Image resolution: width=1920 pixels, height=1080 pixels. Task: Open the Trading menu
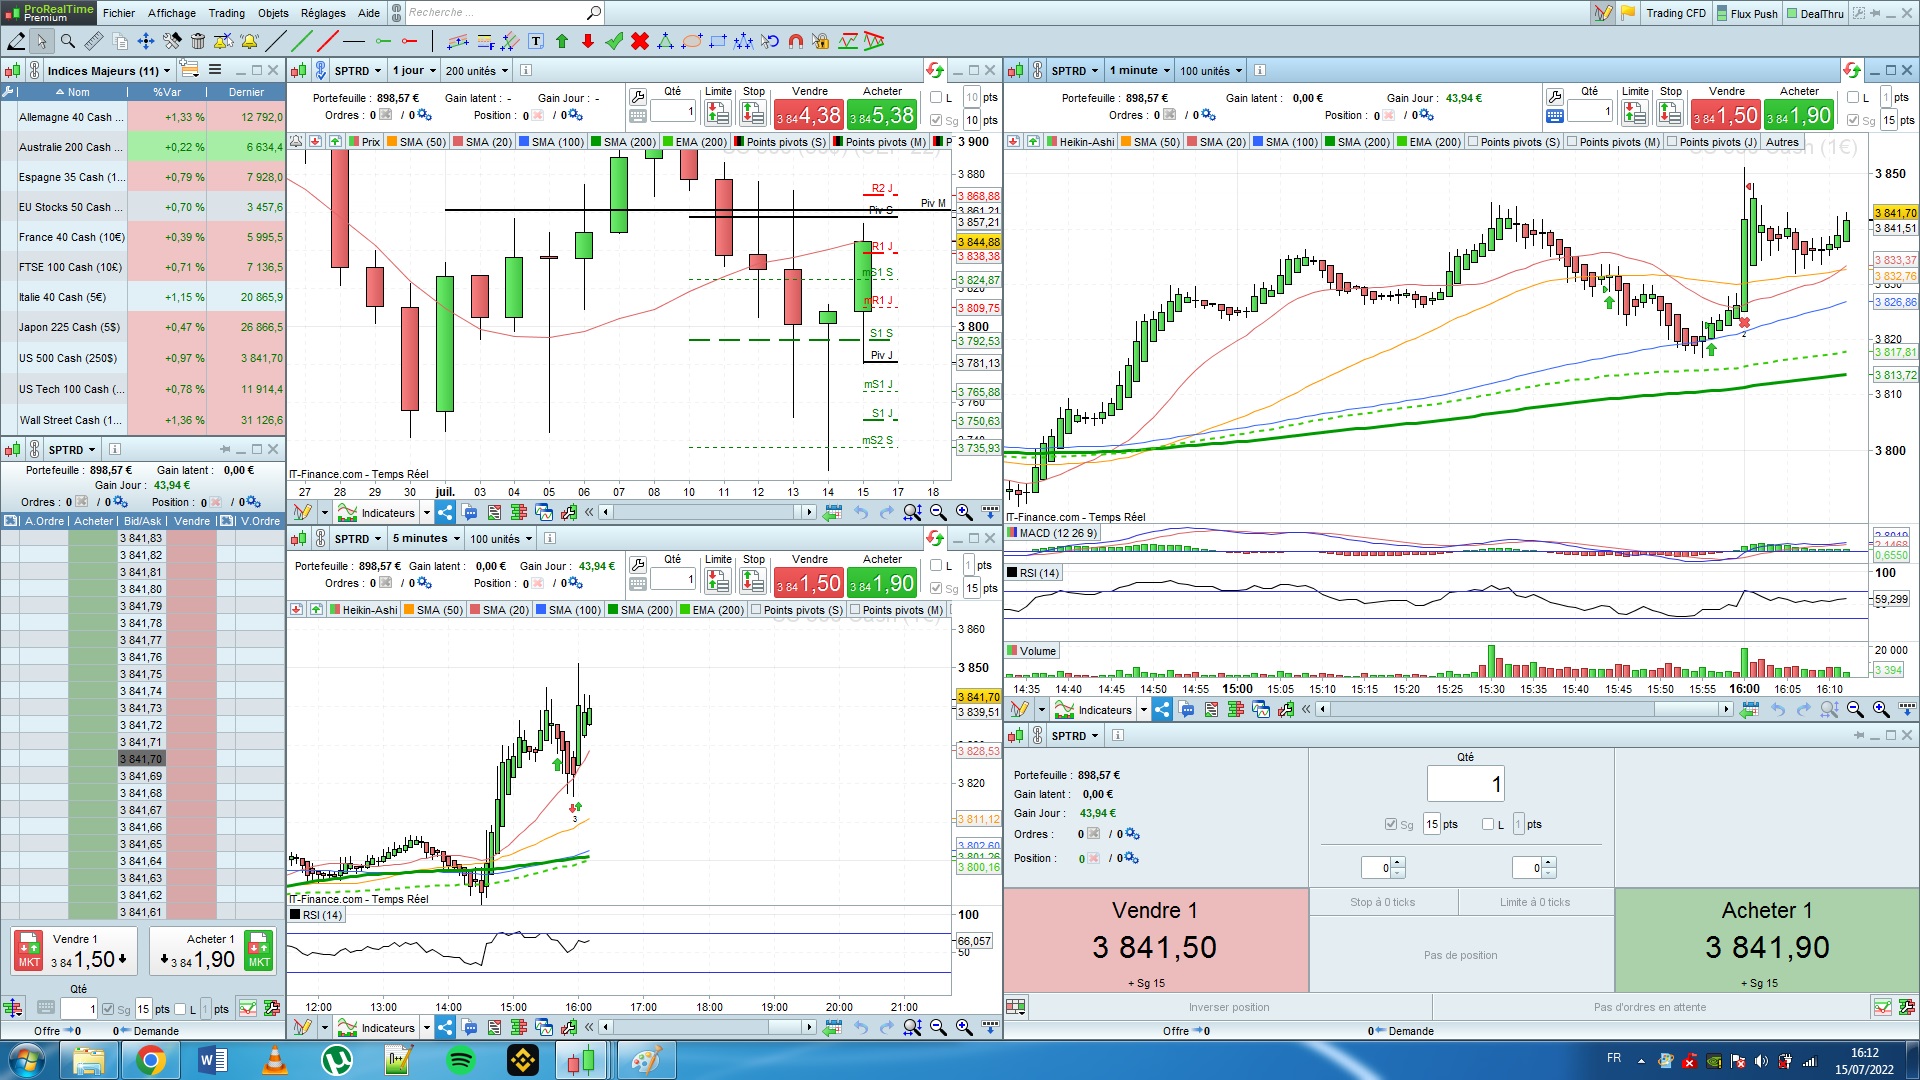(226, 13)
